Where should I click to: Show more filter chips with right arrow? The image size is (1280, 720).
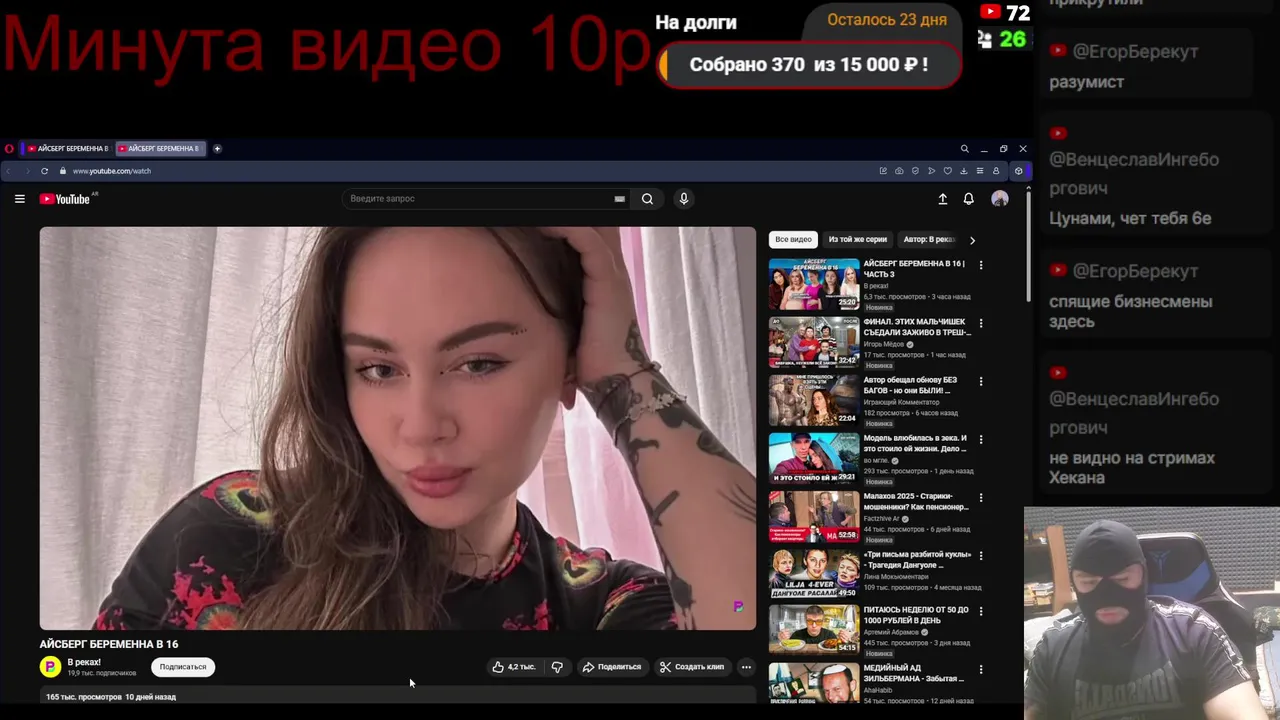point(972,240)
